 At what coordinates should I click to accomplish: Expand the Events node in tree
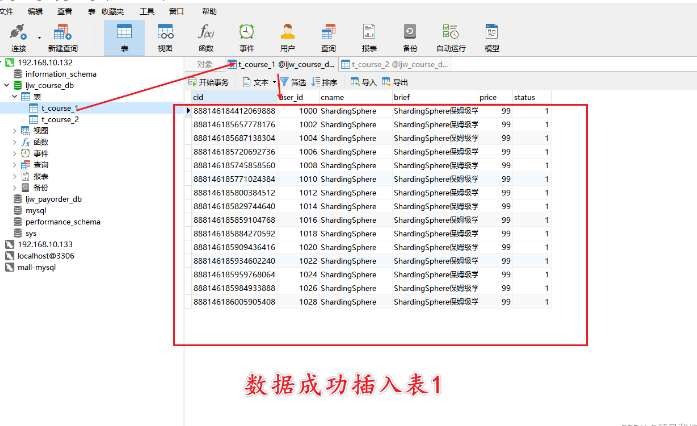point(14,153)
